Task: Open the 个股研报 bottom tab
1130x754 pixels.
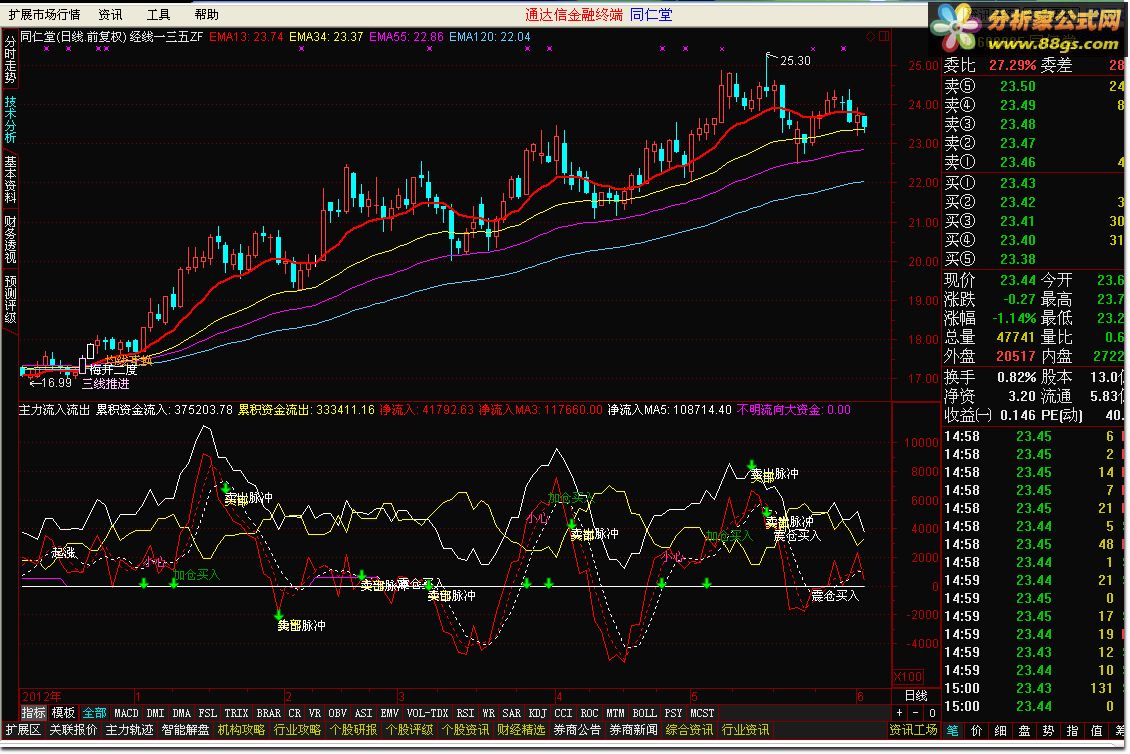Action: (x=353, y=730)
